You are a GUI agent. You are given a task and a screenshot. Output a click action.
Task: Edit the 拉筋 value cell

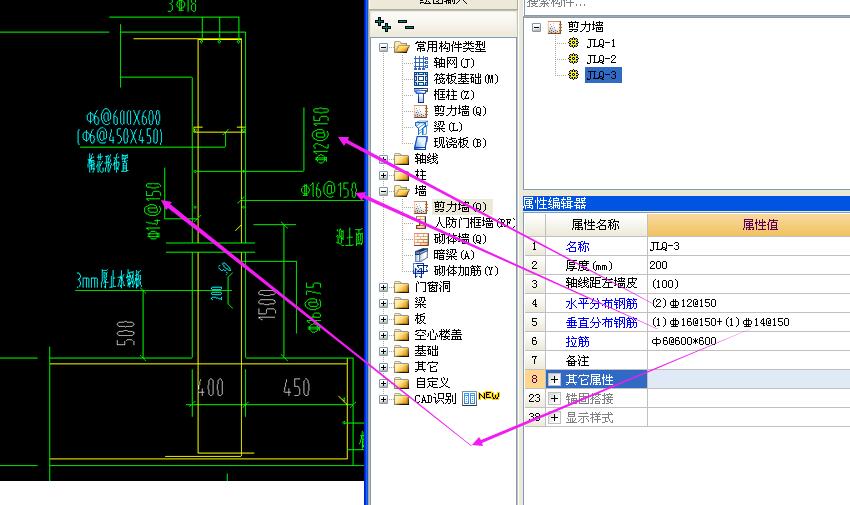tap(749, 341)
